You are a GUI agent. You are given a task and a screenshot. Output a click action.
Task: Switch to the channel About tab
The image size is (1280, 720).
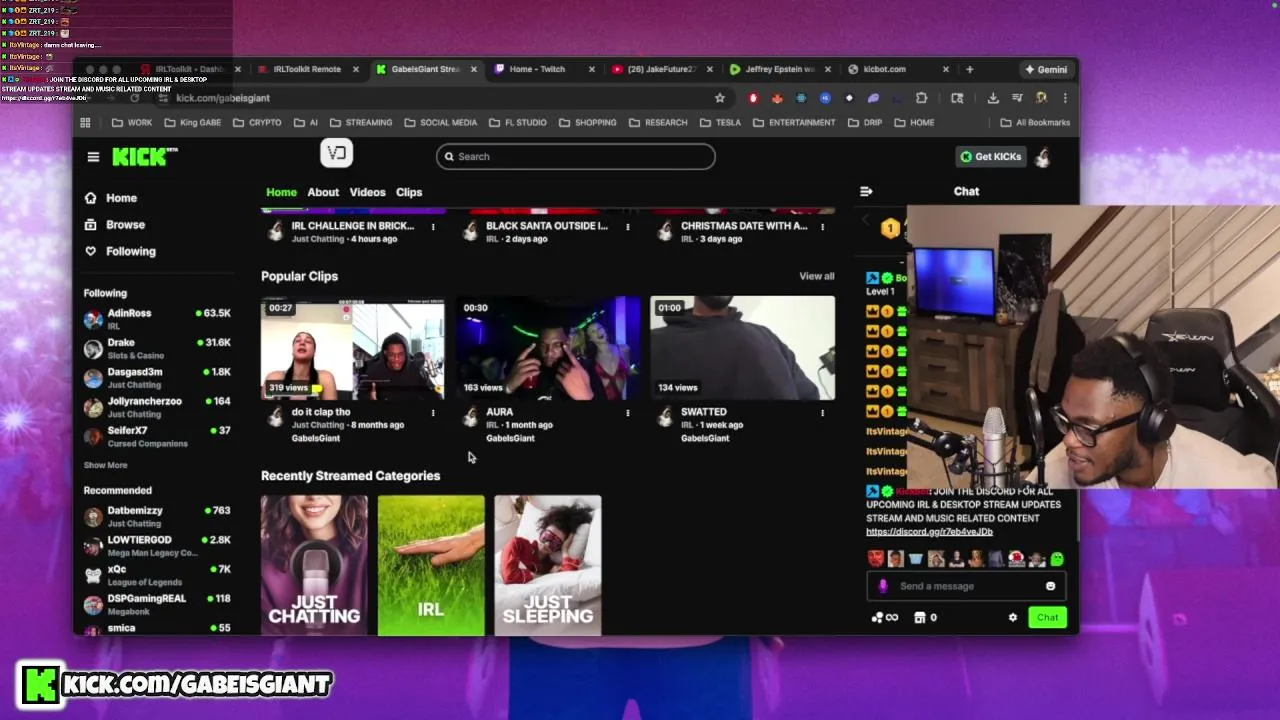click(323, 192)
